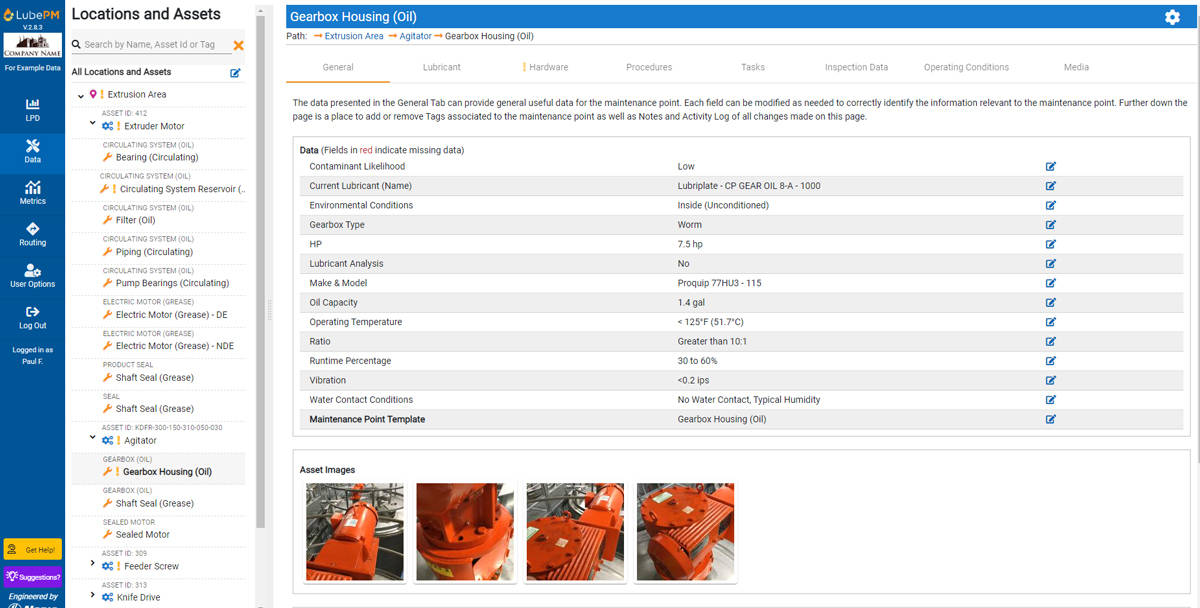This screenshot has width=1200, height=608.
Task: Follow the Agitator path link
Action: pos(416,36)
